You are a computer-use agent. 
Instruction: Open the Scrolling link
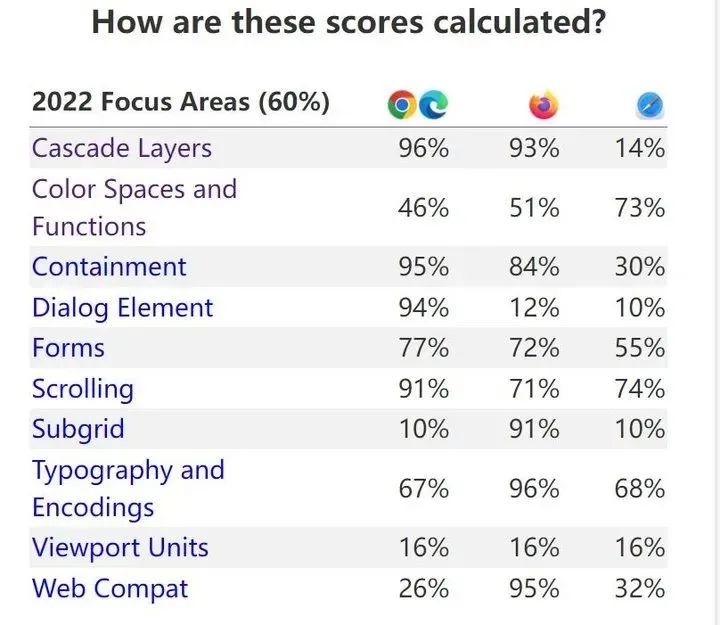pyautogui.click(x=82, y=388)
